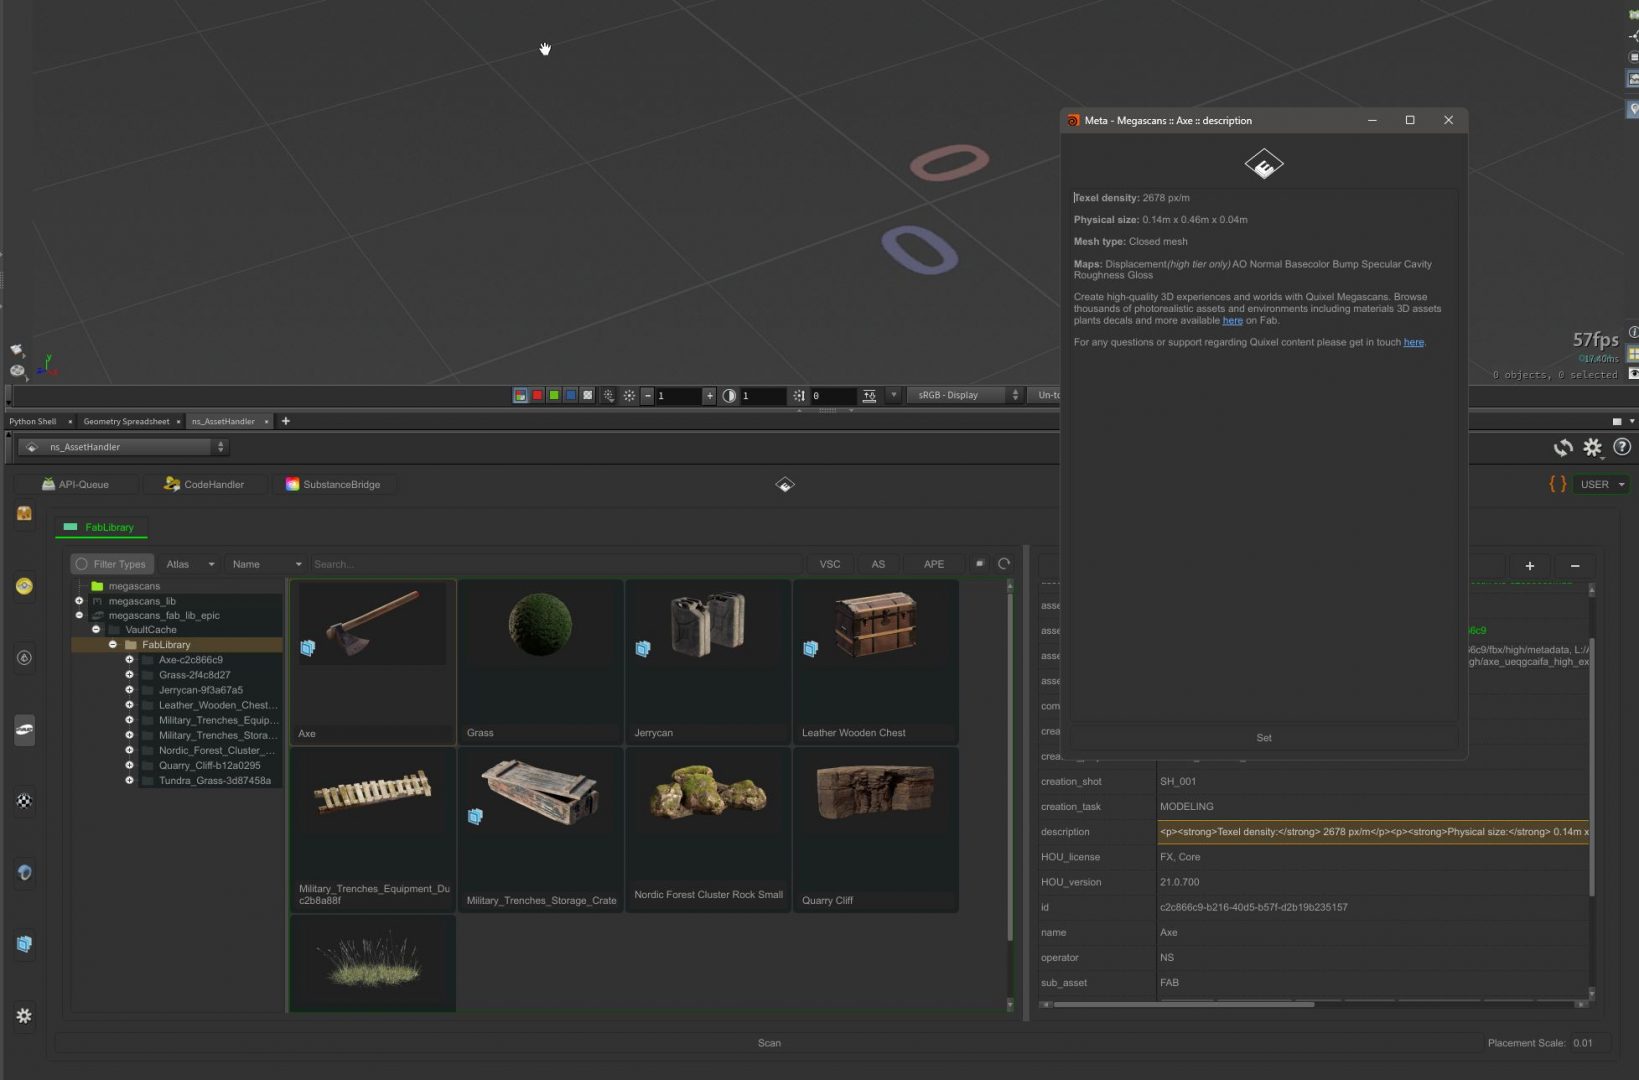Click the sync arrows icon

[1563, 448]
